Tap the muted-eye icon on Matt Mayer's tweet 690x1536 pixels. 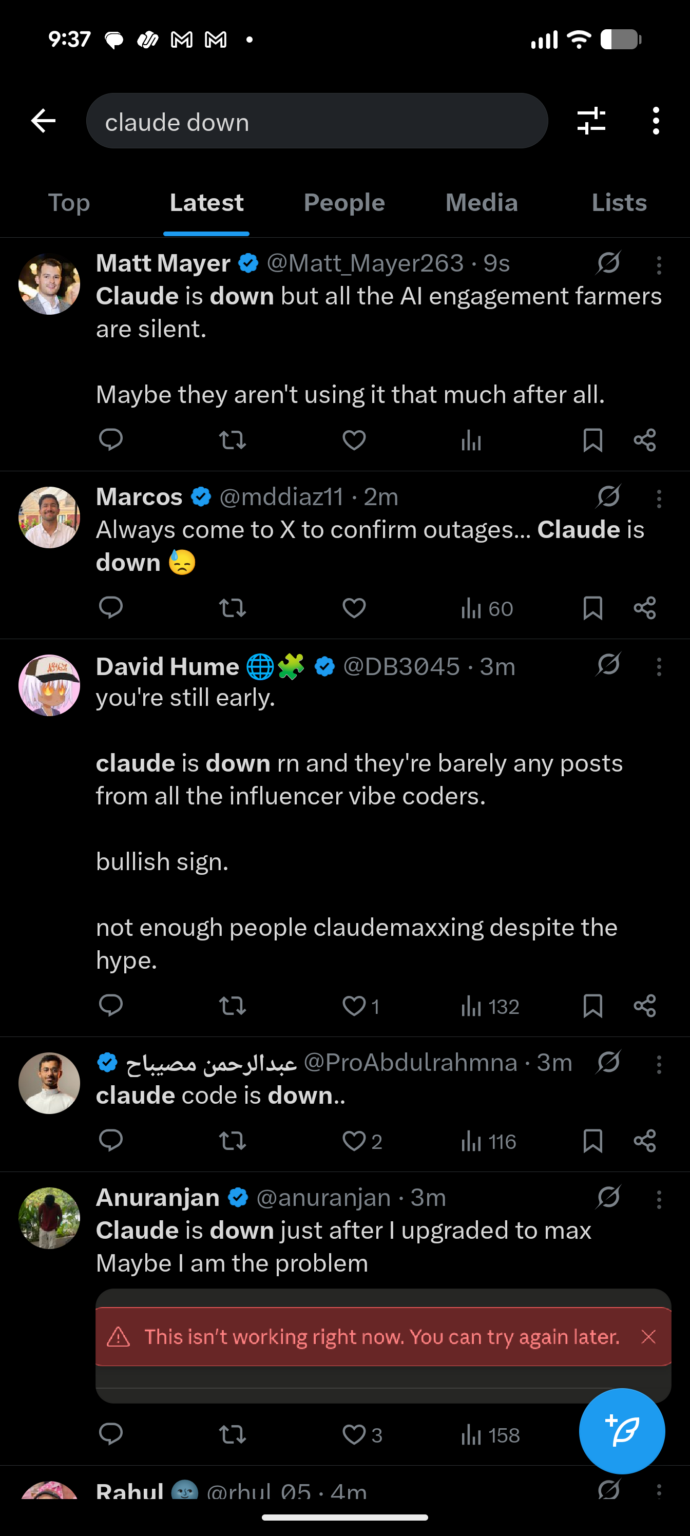(609, 263)
